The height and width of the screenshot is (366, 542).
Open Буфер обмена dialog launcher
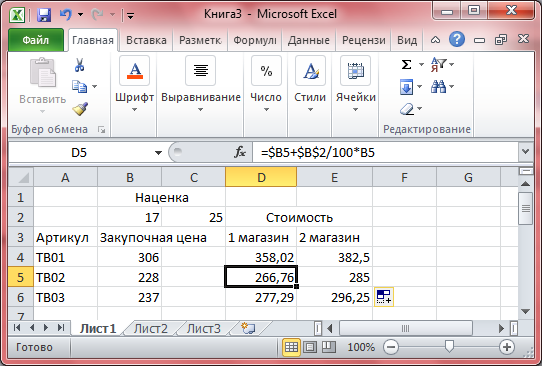click(102, 130)
